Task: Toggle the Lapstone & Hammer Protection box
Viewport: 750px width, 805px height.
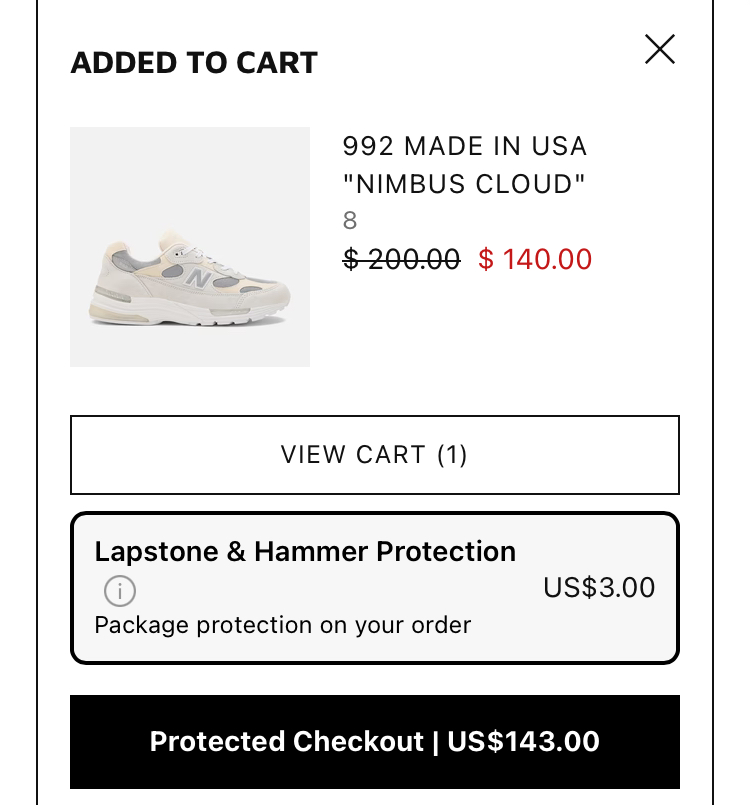Action: (x=375, y=588)
